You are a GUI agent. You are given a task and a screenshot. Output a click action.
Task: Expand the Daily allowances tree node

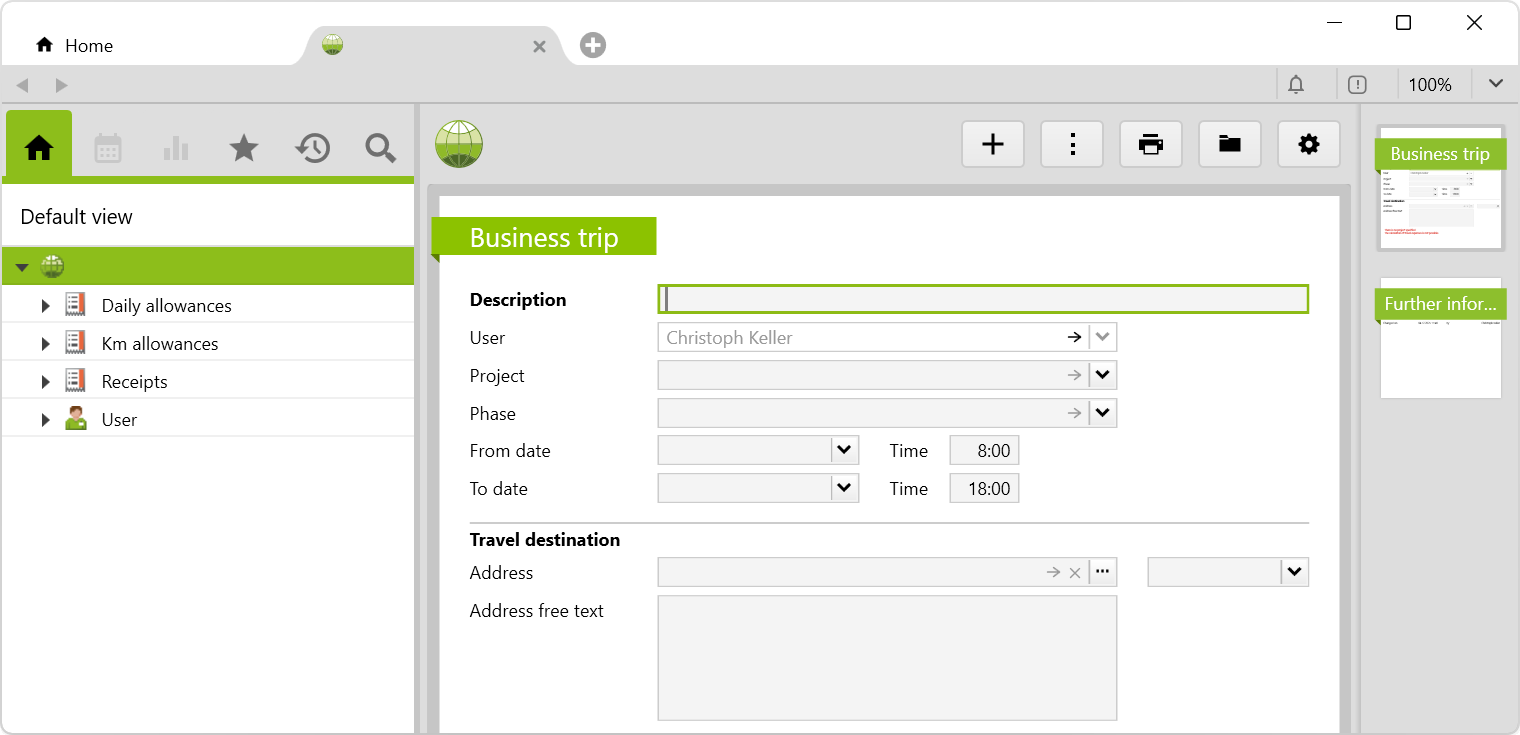45,306
